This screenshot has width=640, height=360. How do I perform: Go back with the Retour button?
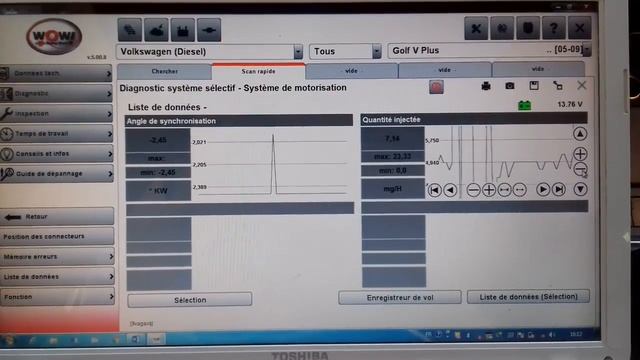pos(57,217)
